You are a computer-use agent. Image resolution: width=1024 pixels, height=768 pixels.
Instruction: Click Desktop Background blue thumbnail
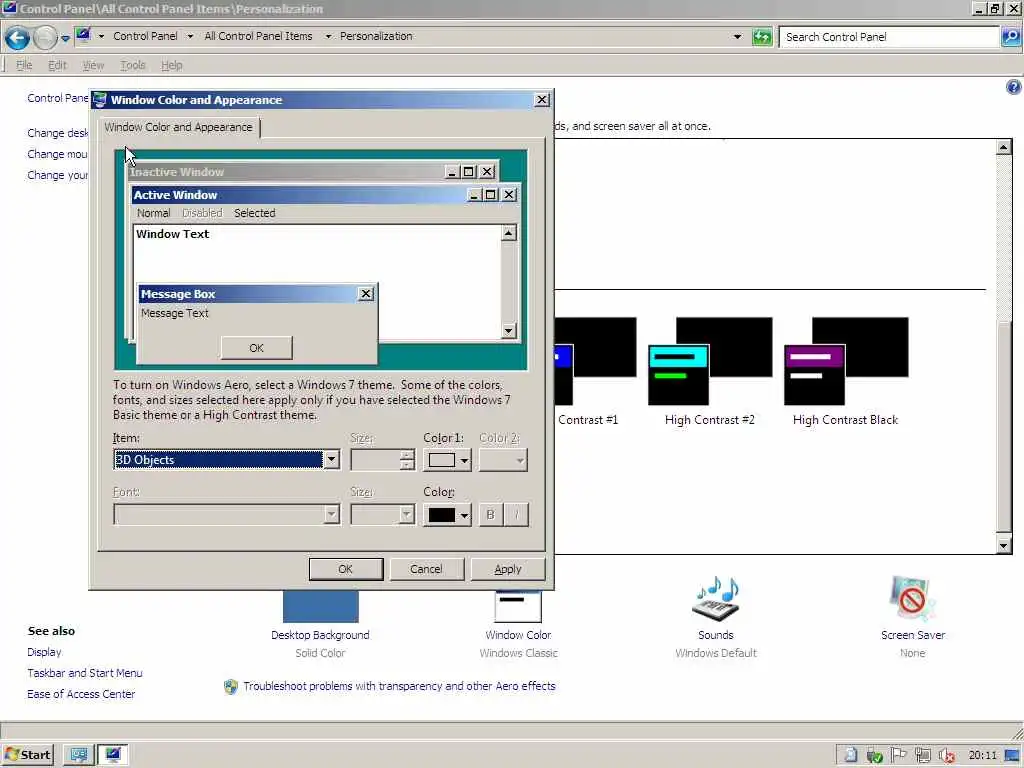320,607
